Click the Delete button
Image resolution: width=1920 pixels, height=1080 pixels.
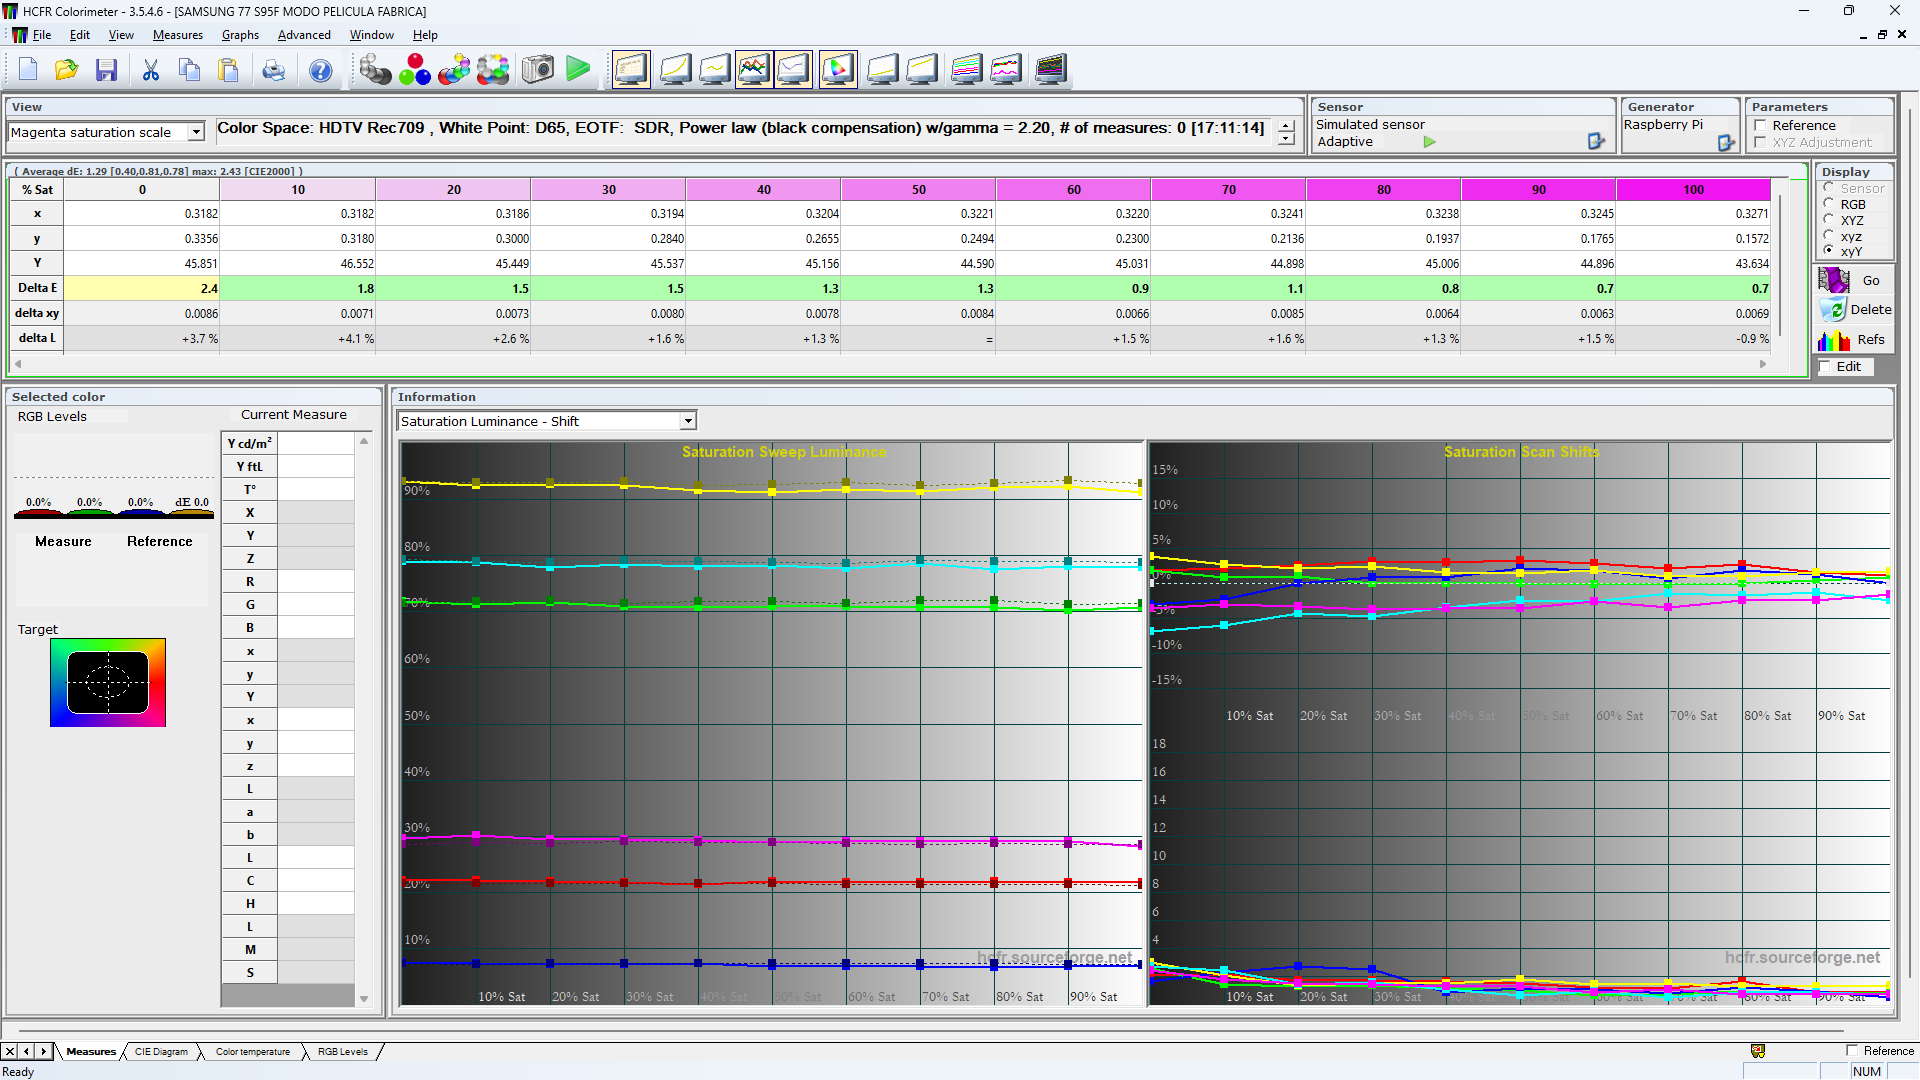tap(1855, 310)
